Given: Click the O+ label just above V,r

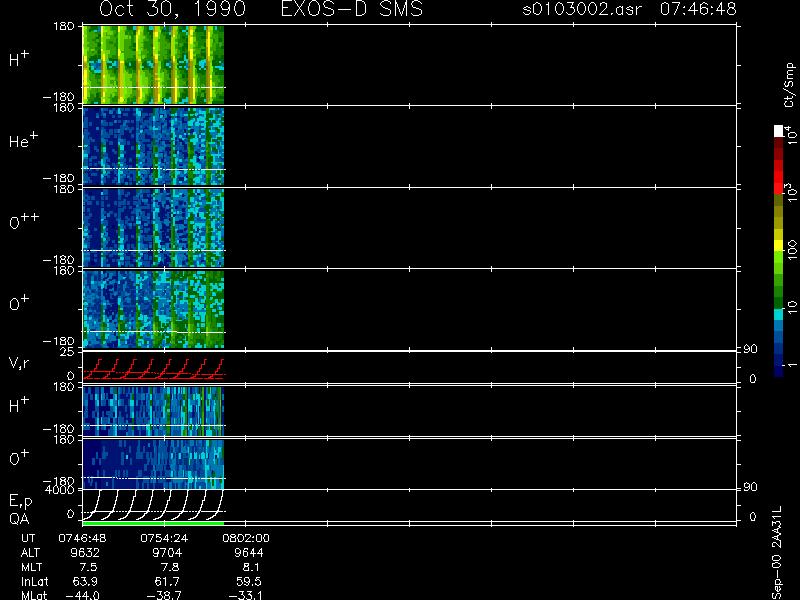Looking at the screenshot, I should click(19, 303).
